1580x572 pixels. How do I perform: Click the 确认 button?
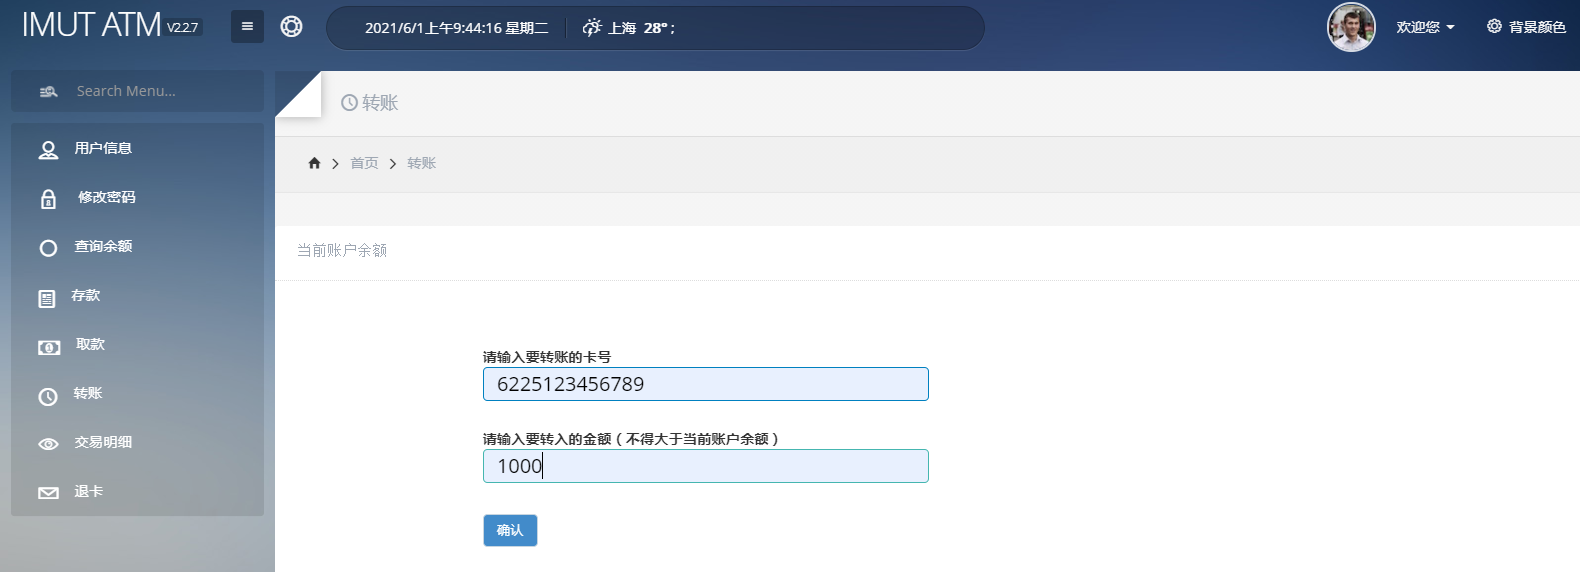click(x=510, y=530)
